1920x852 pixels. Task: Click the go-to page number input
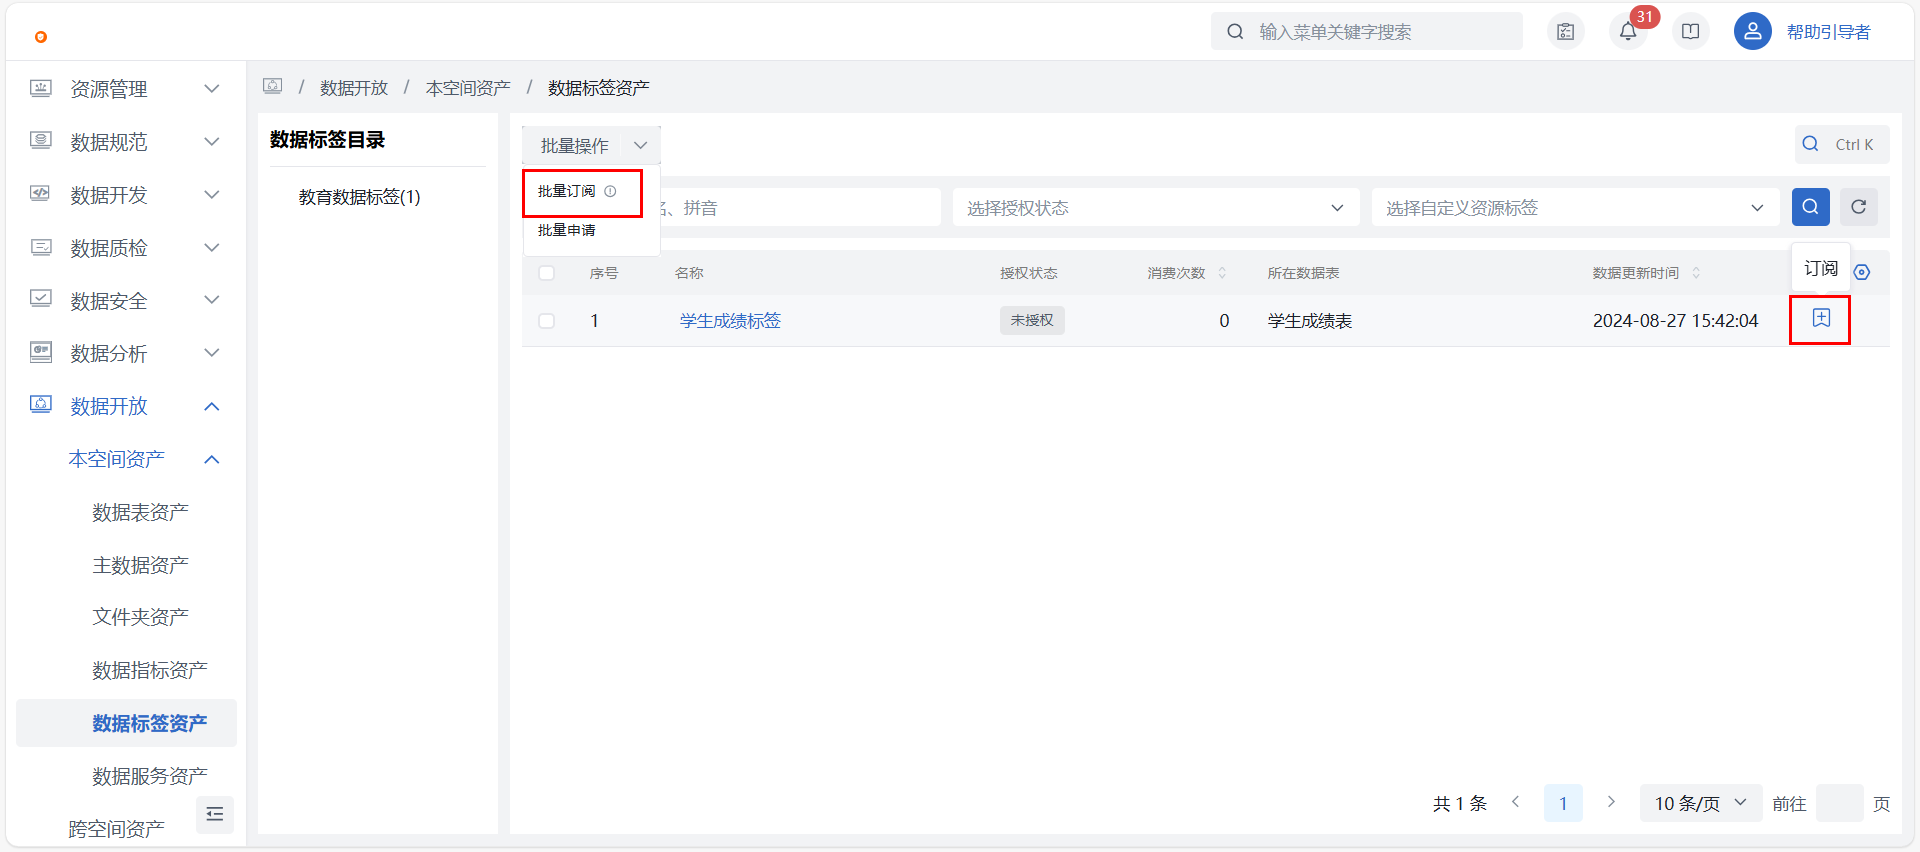tap(1839, 803)
